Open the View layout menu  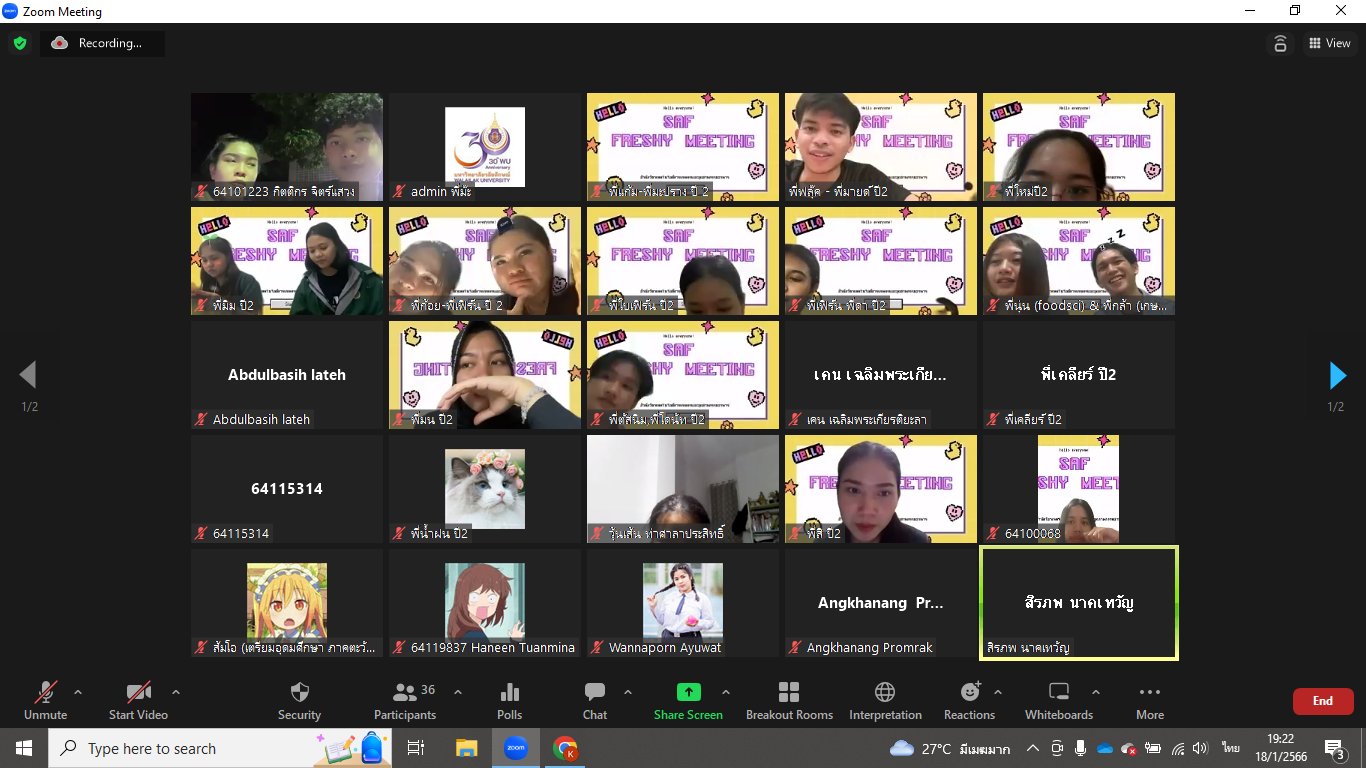coord(1329,43)
